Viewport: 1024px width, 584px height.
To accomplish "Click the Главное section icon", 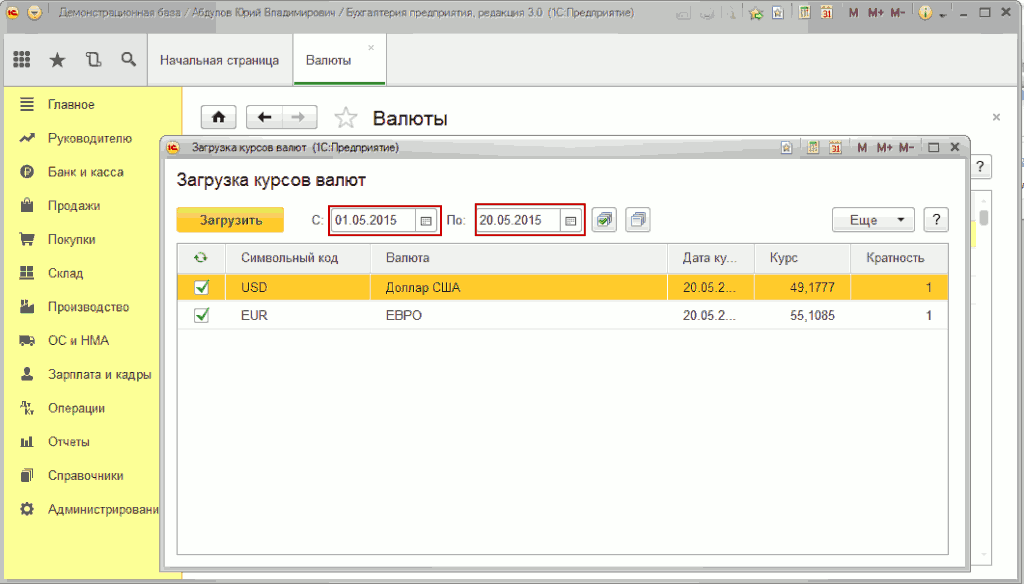I will point(27,105).
